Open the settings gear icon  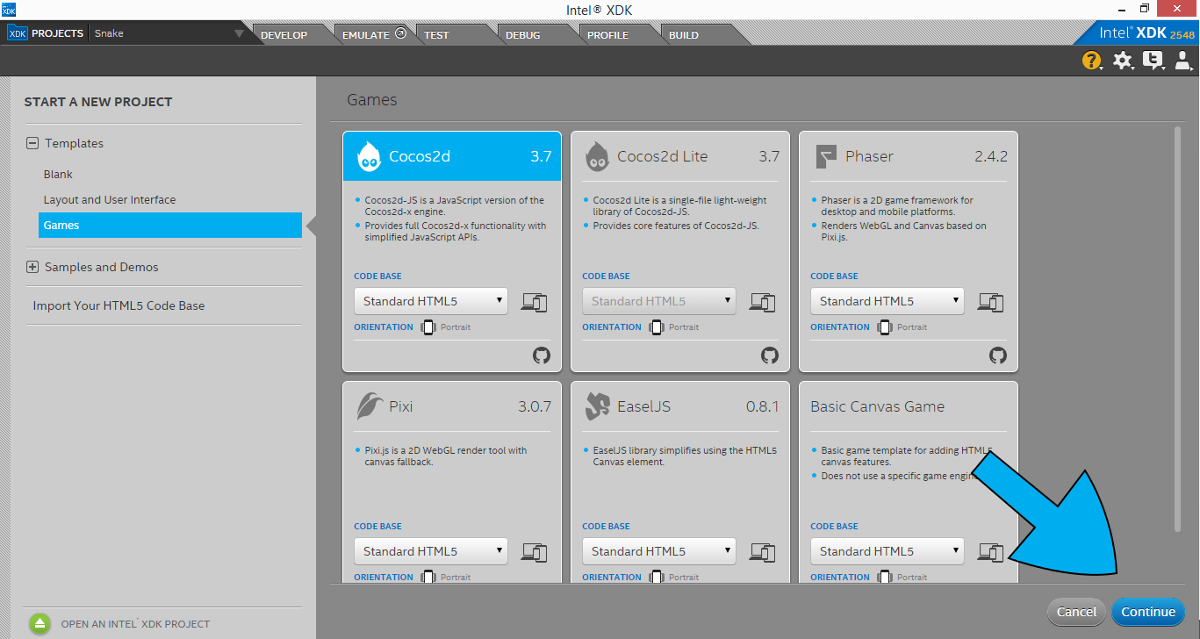click(1123, 60)
